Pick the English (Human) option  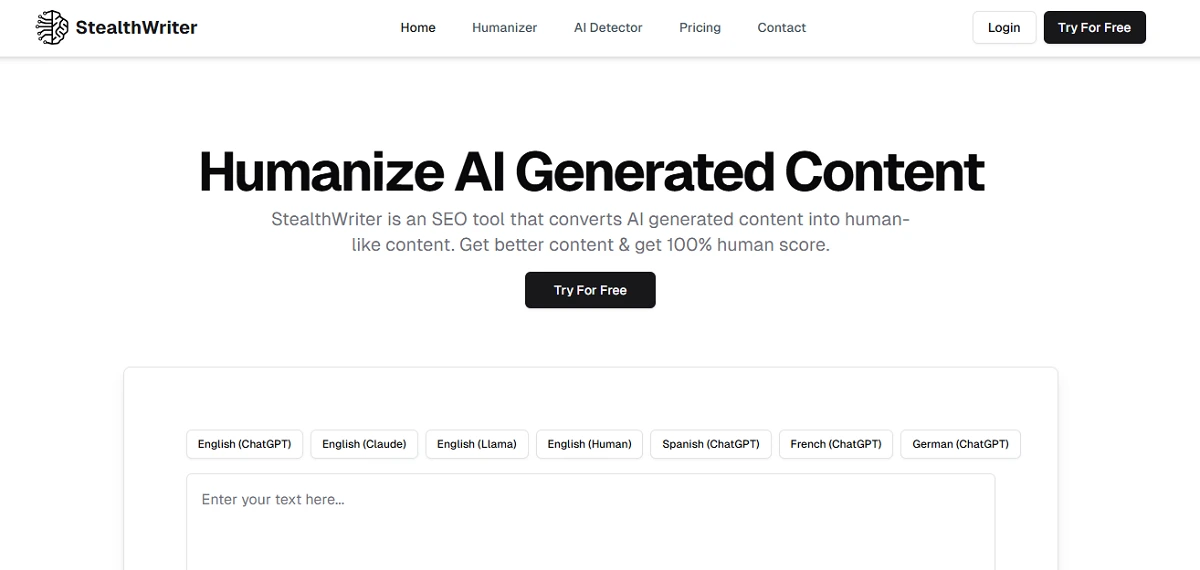590,444
